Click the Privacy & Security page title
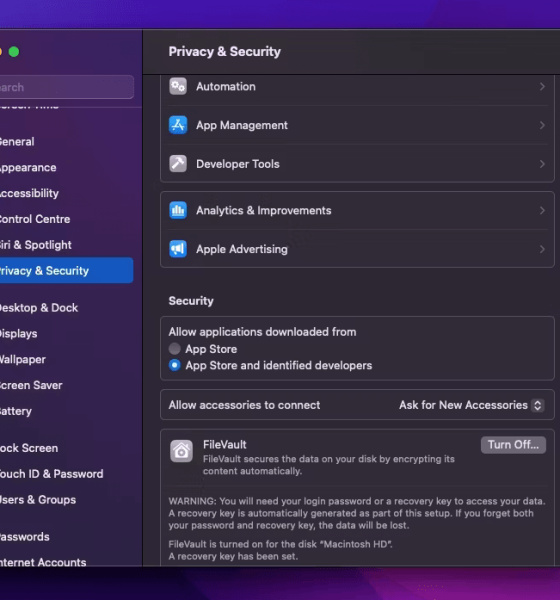Screen dimensions: 560x600 [225, 52]
